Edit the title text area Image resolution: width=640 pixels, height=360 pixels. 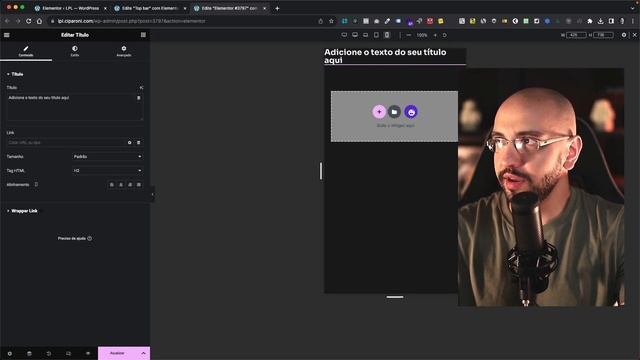75,107
